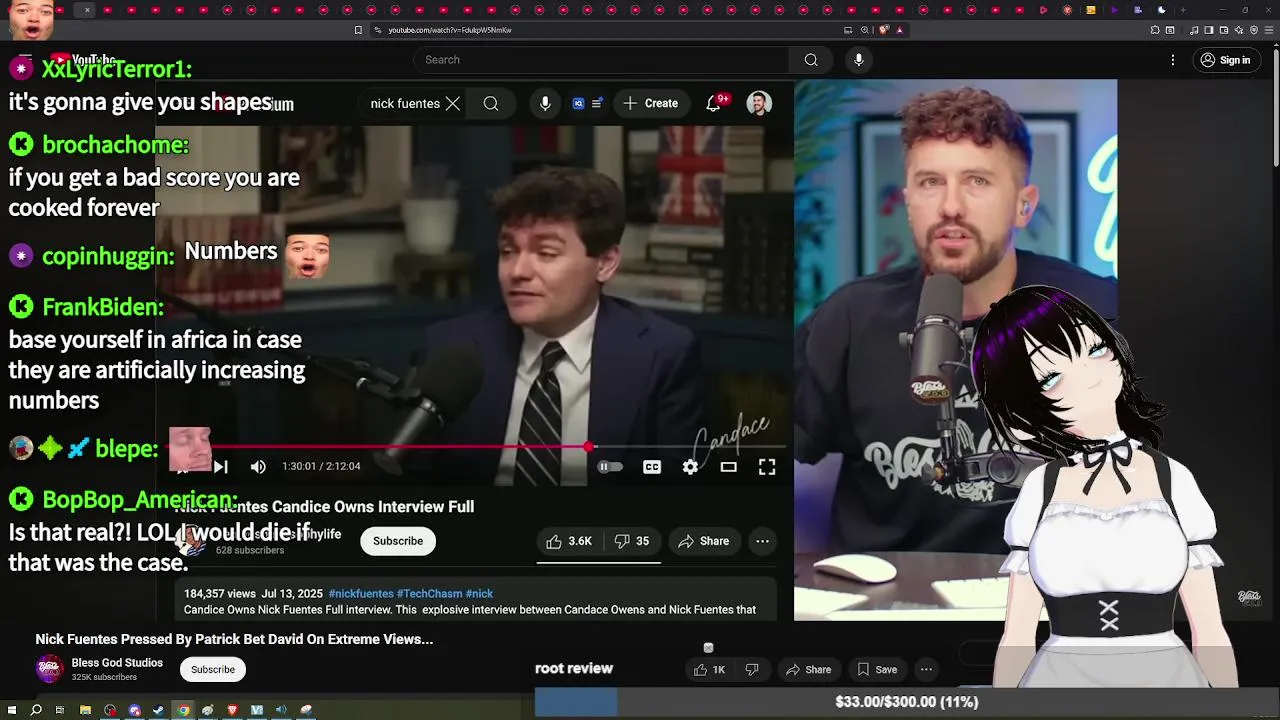Like the video showing 3.6K likes
This screenshot has width=1280, height=720.
pos(570,541)
